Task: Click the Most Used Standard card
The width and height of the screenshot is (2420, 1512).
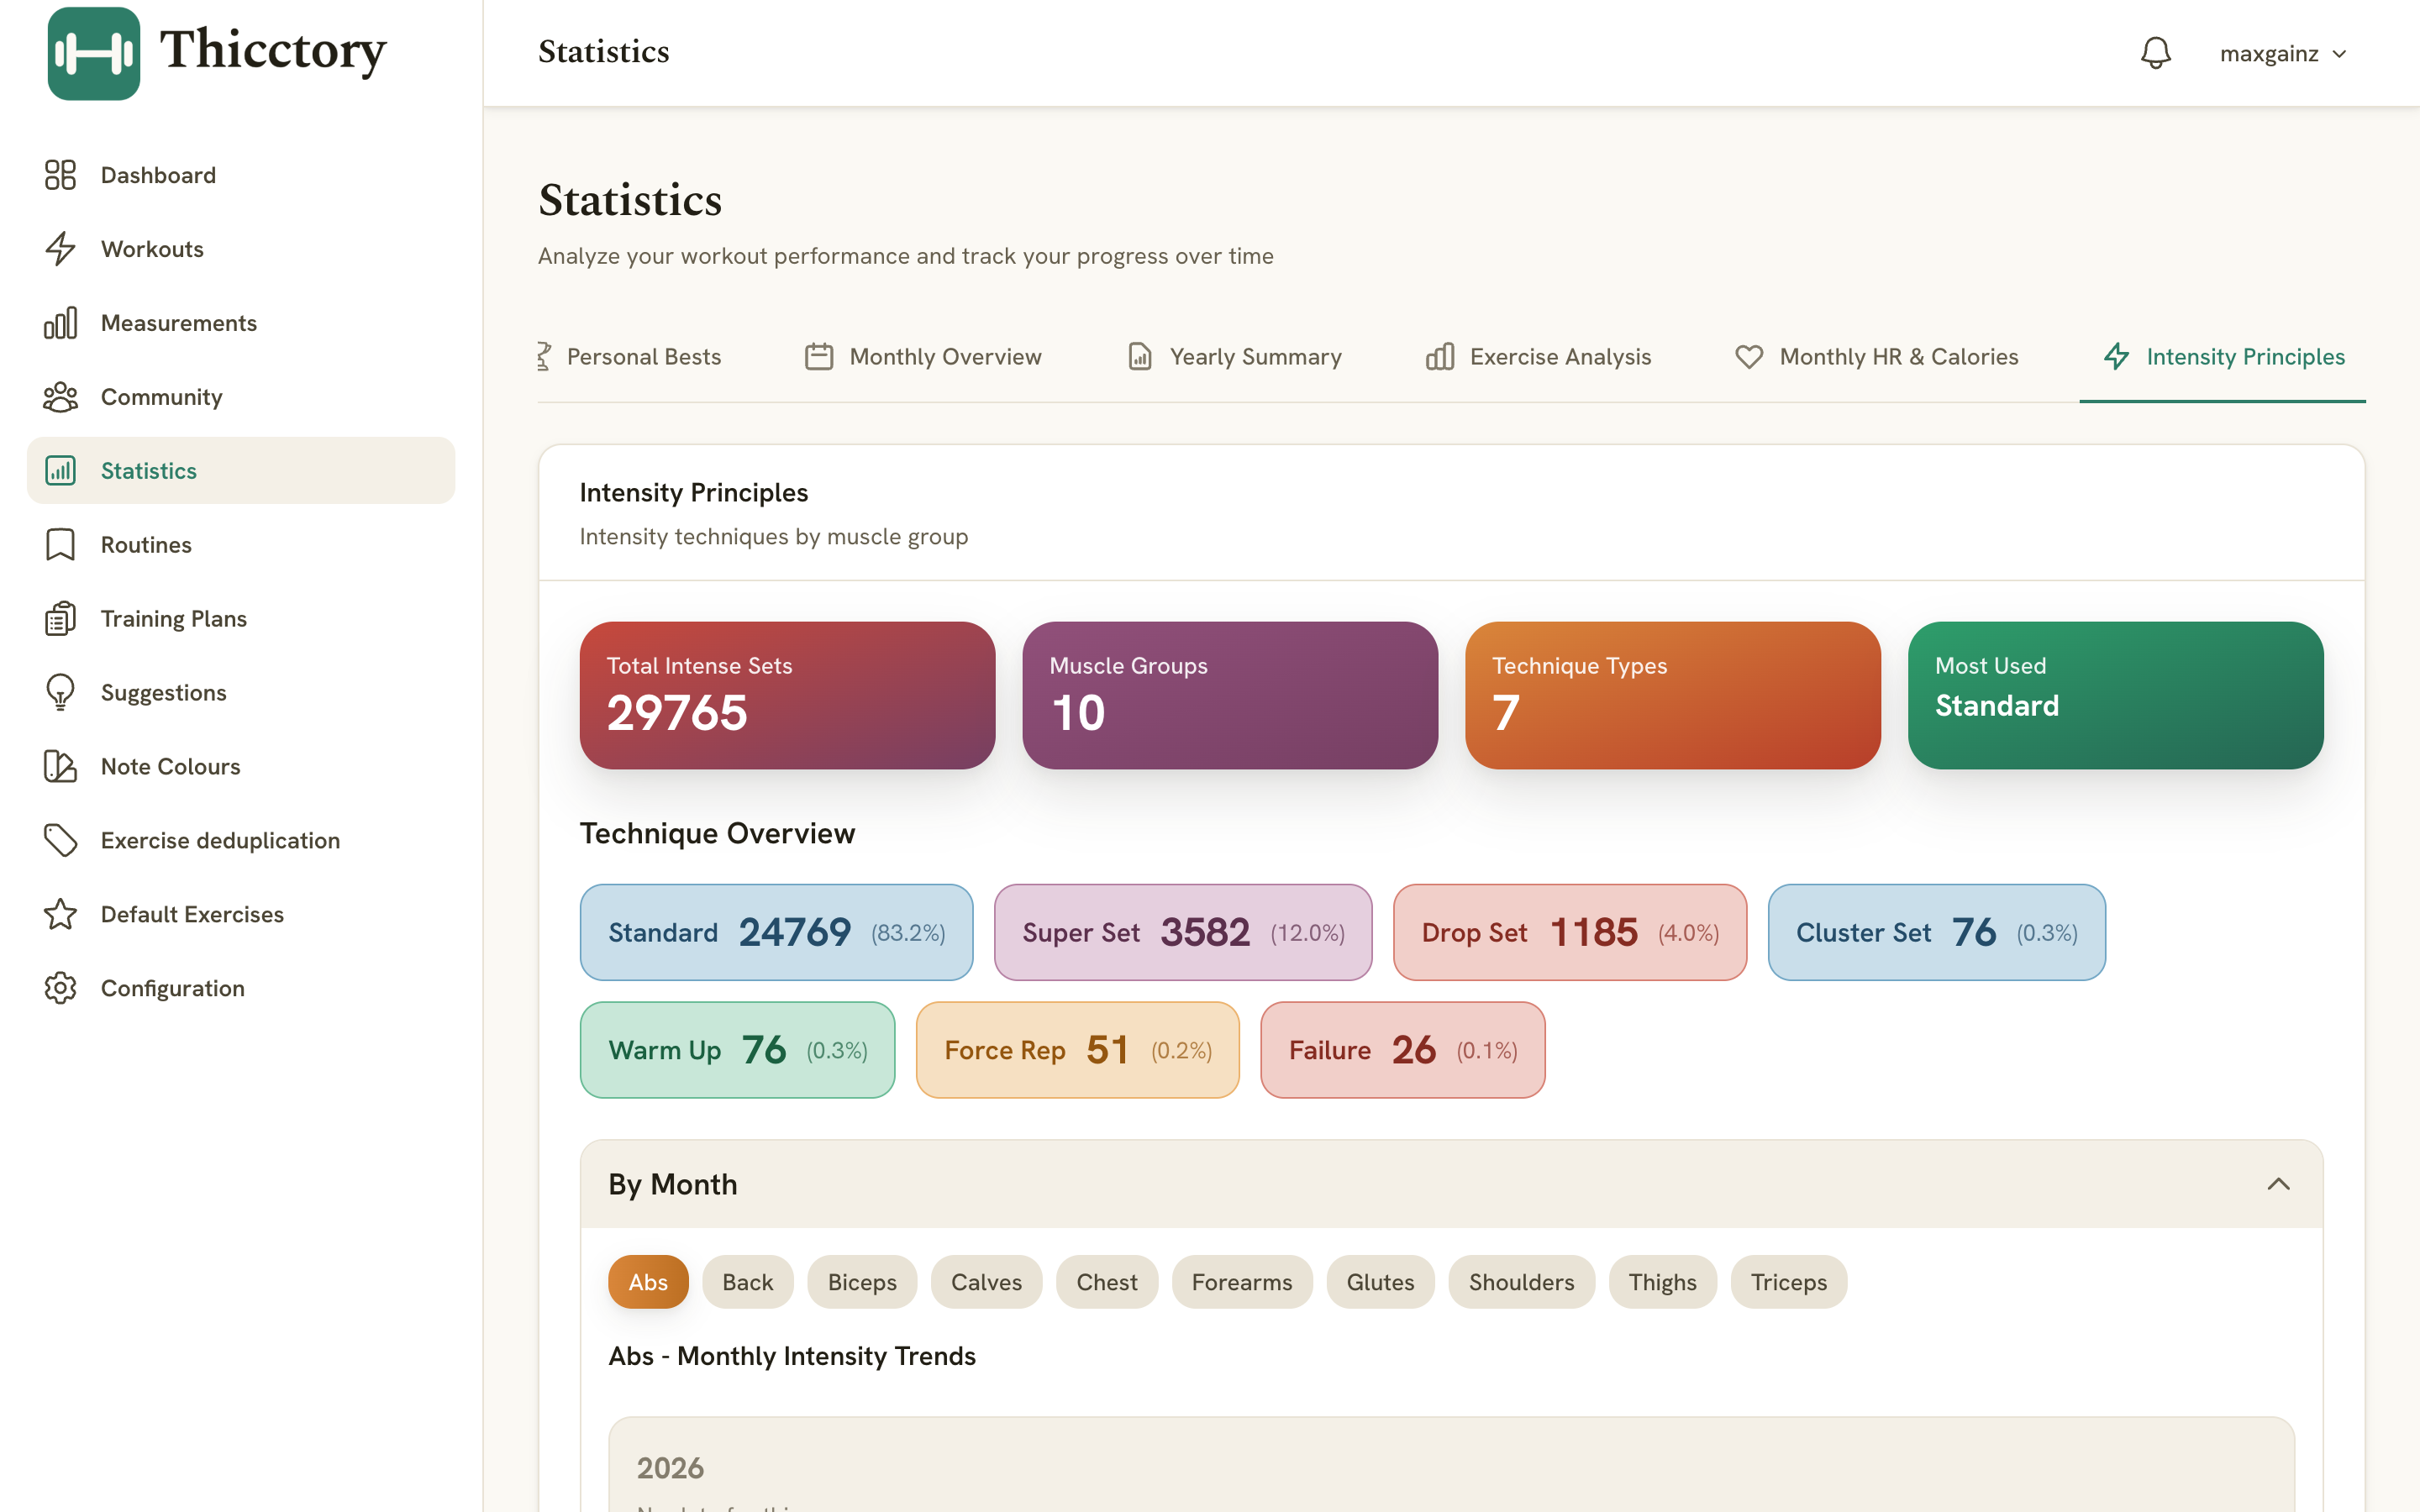Action: [2116, 695]
